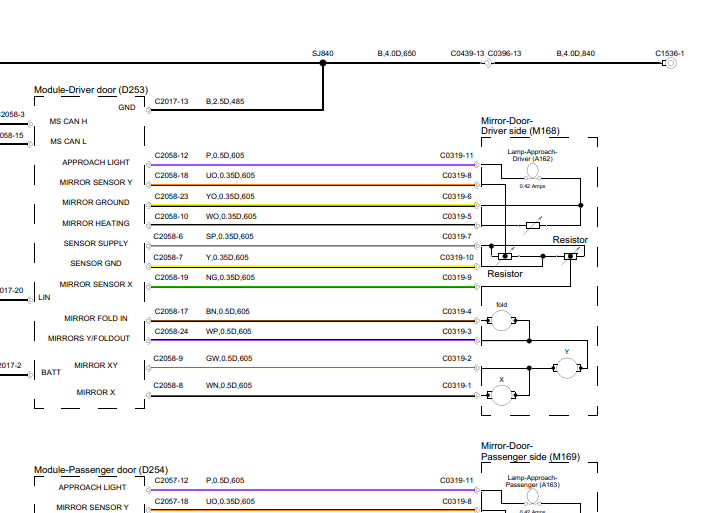Click the MIRROR XY pin label
This screenshot has width=710, height=513.
96,365
